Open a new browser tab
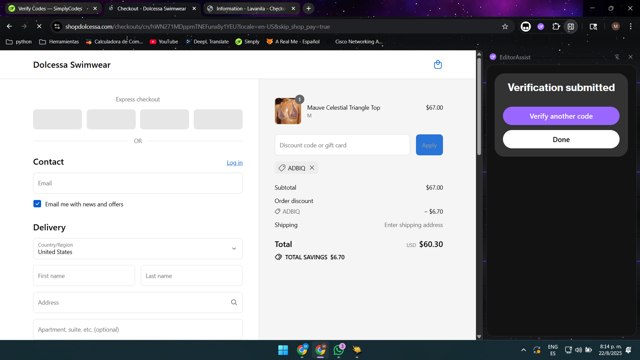 coord(309,8)
